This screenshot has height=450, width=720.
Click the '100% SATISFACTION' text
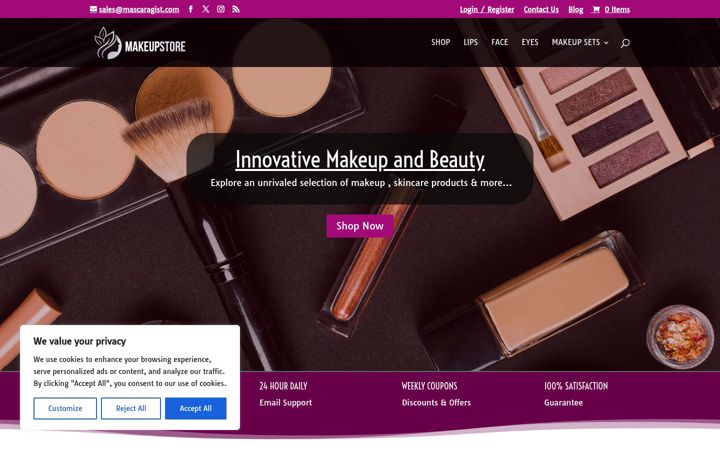coord(576,386)
